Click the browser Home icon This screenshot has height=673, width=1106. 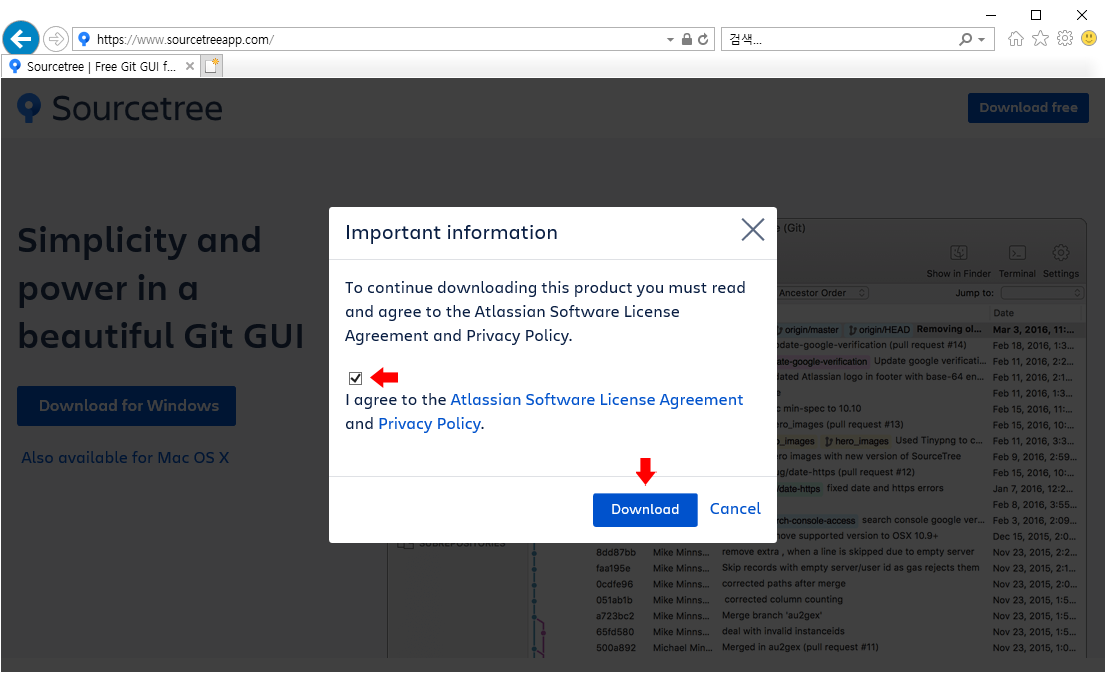tap(1016, 39)
